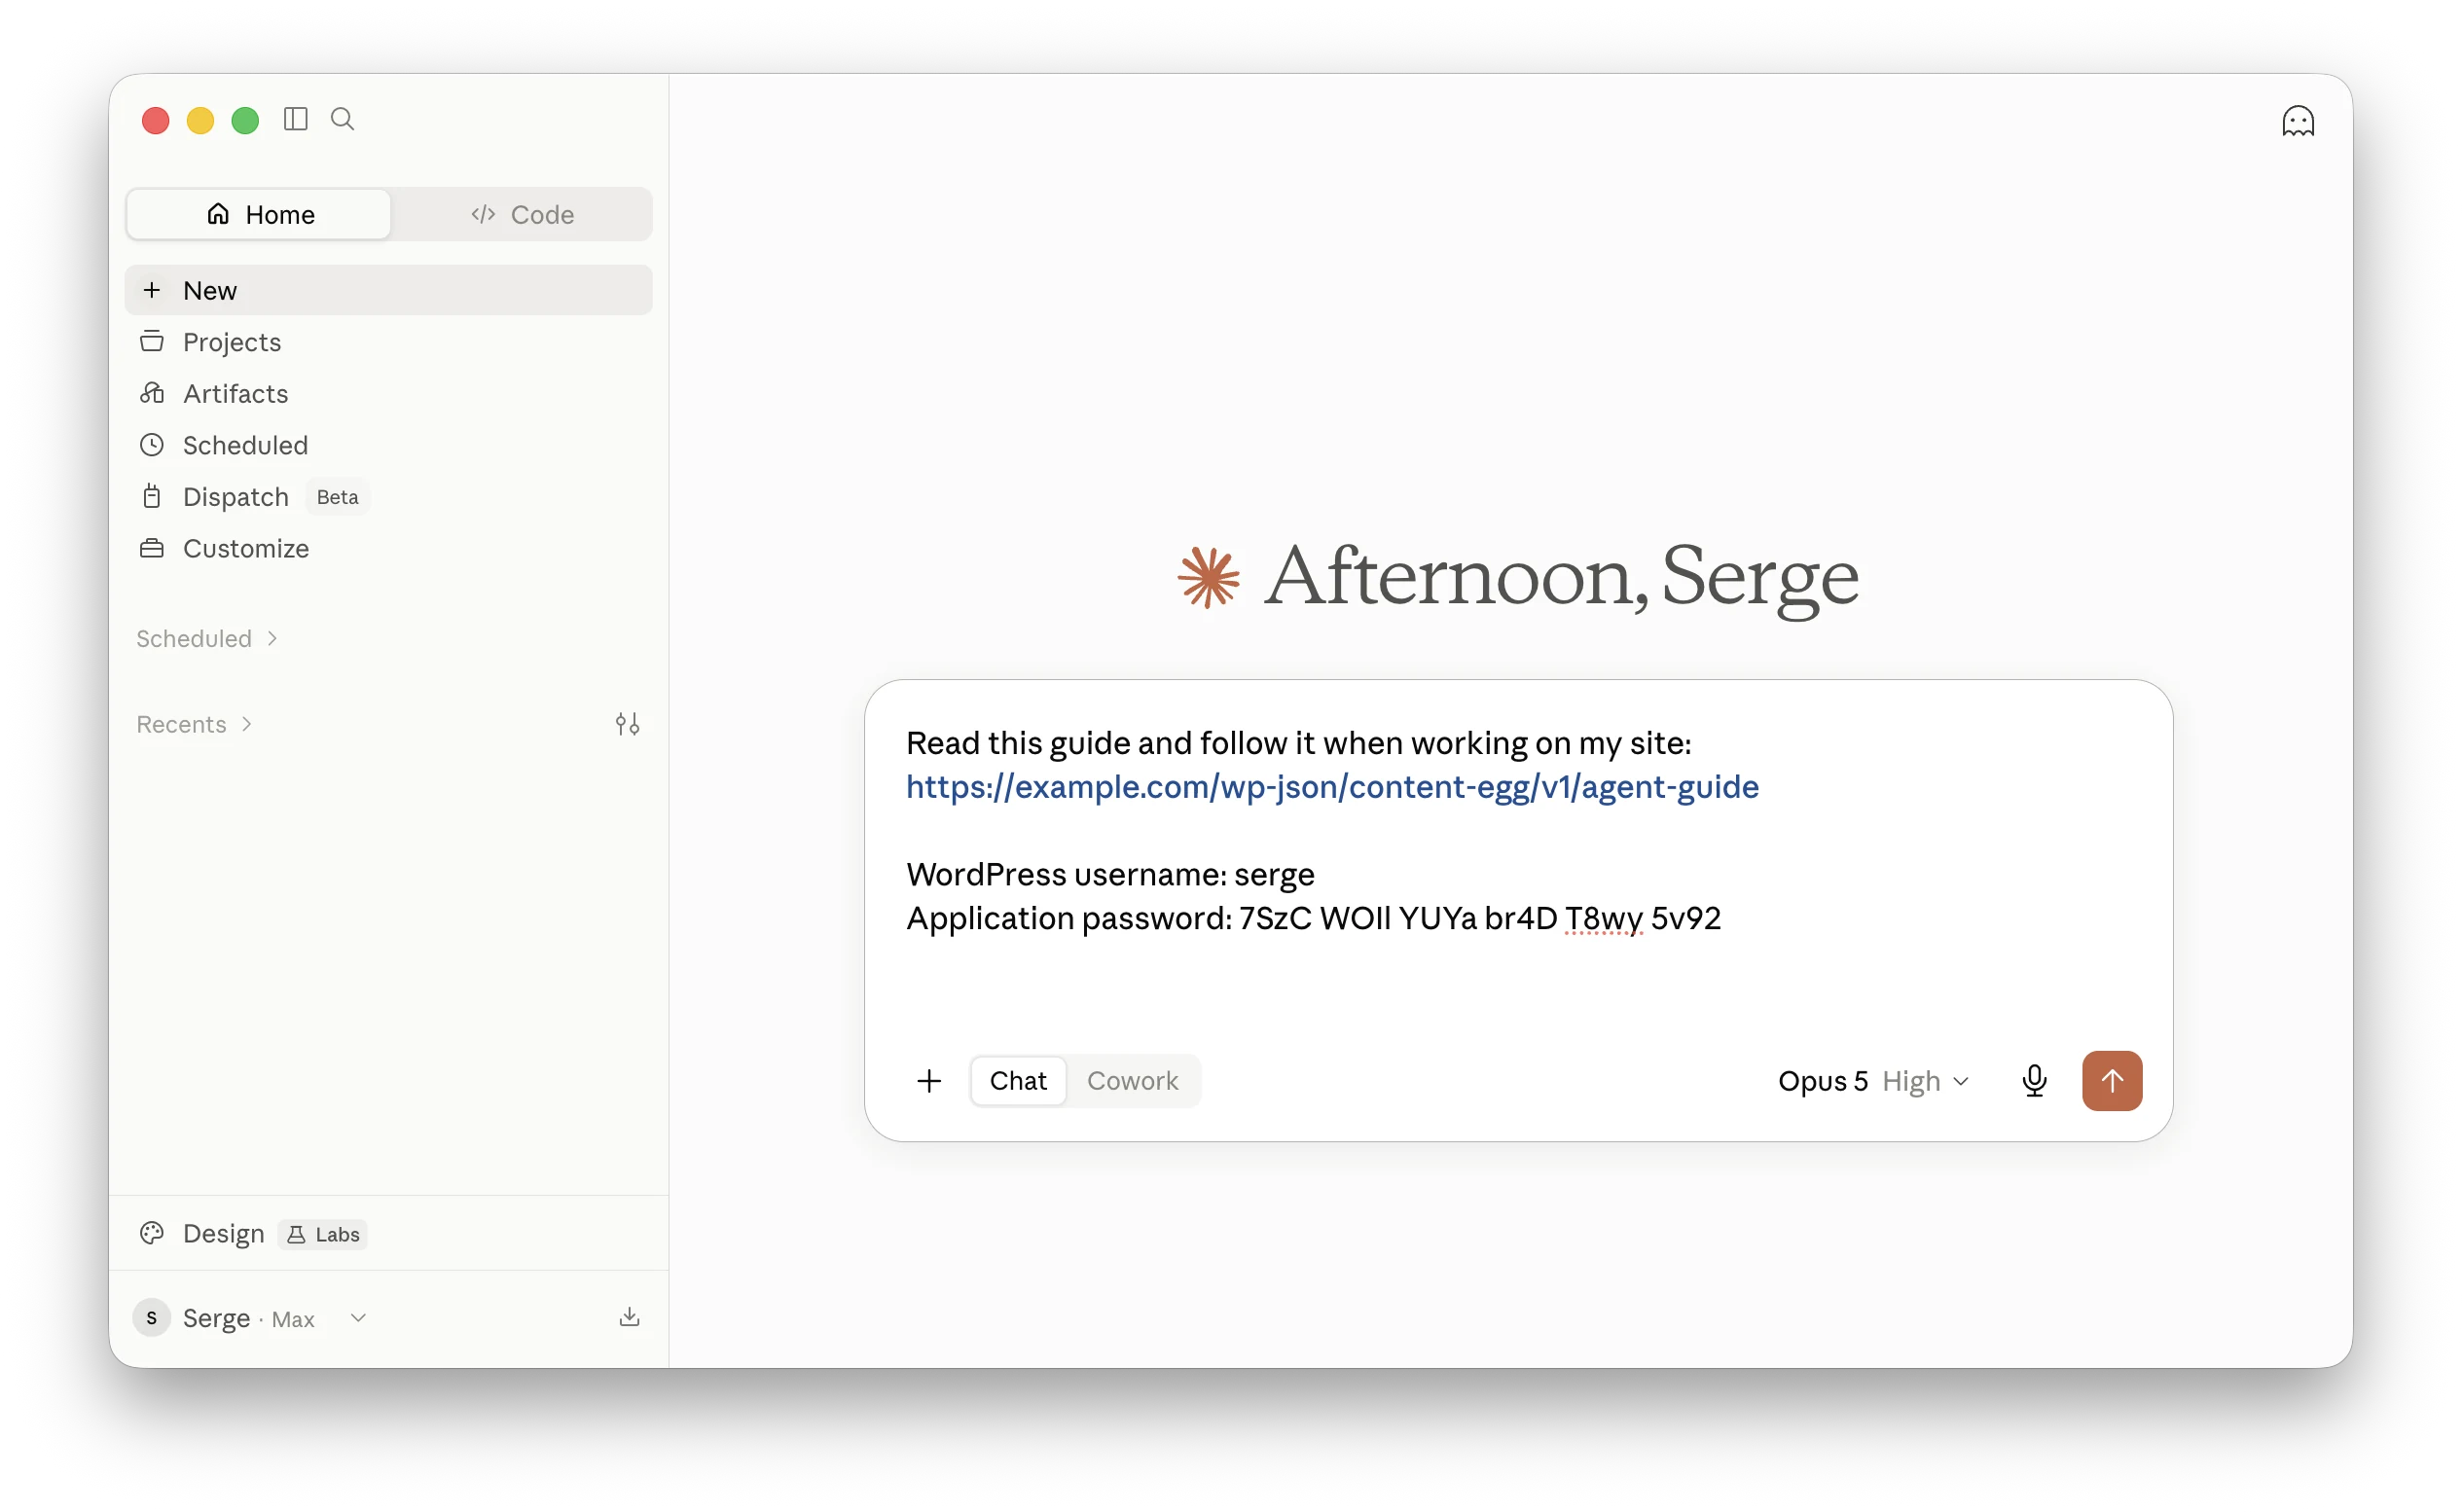Click the Customize briefcase icon

click(x=152, y=548)
